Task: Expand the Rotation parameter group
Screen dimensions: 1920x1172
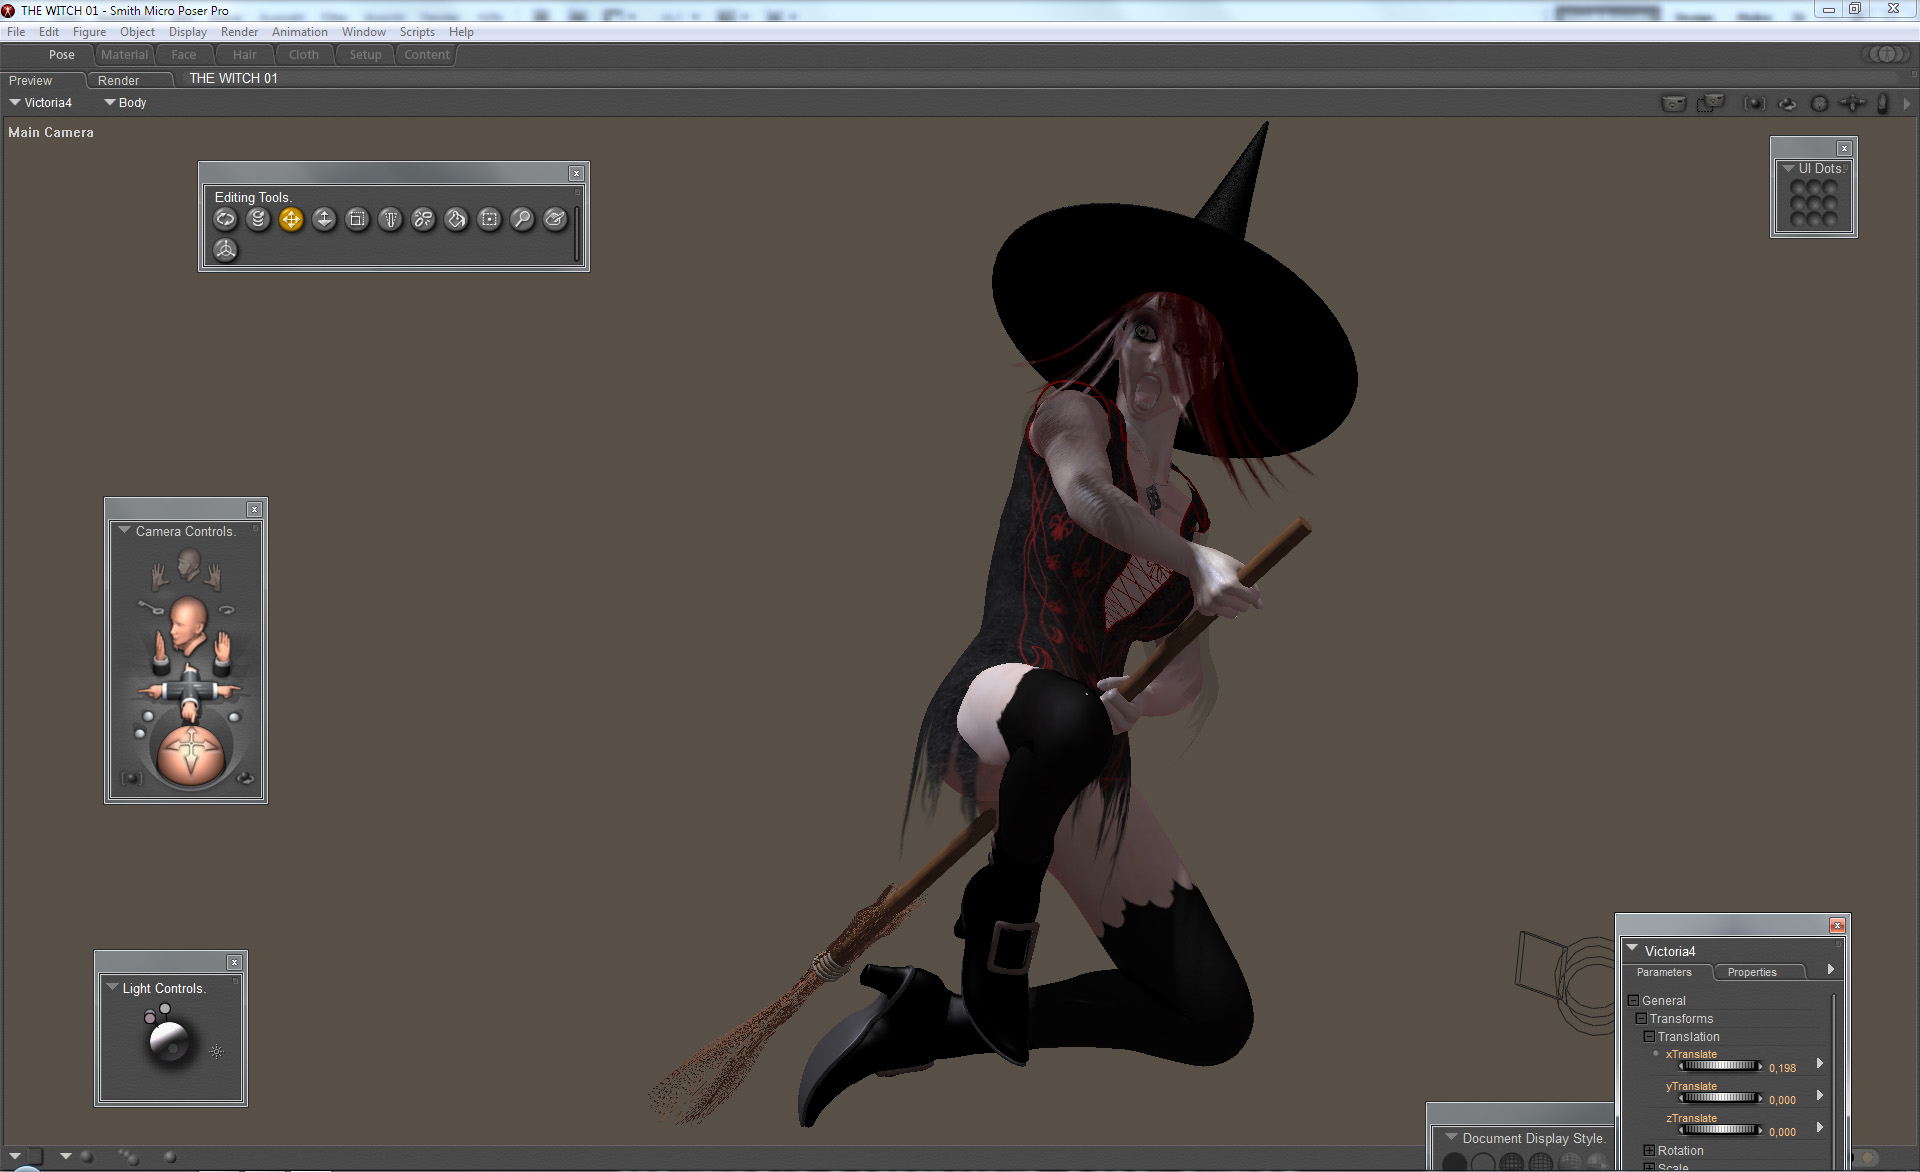Action: pos(1649,1150)
